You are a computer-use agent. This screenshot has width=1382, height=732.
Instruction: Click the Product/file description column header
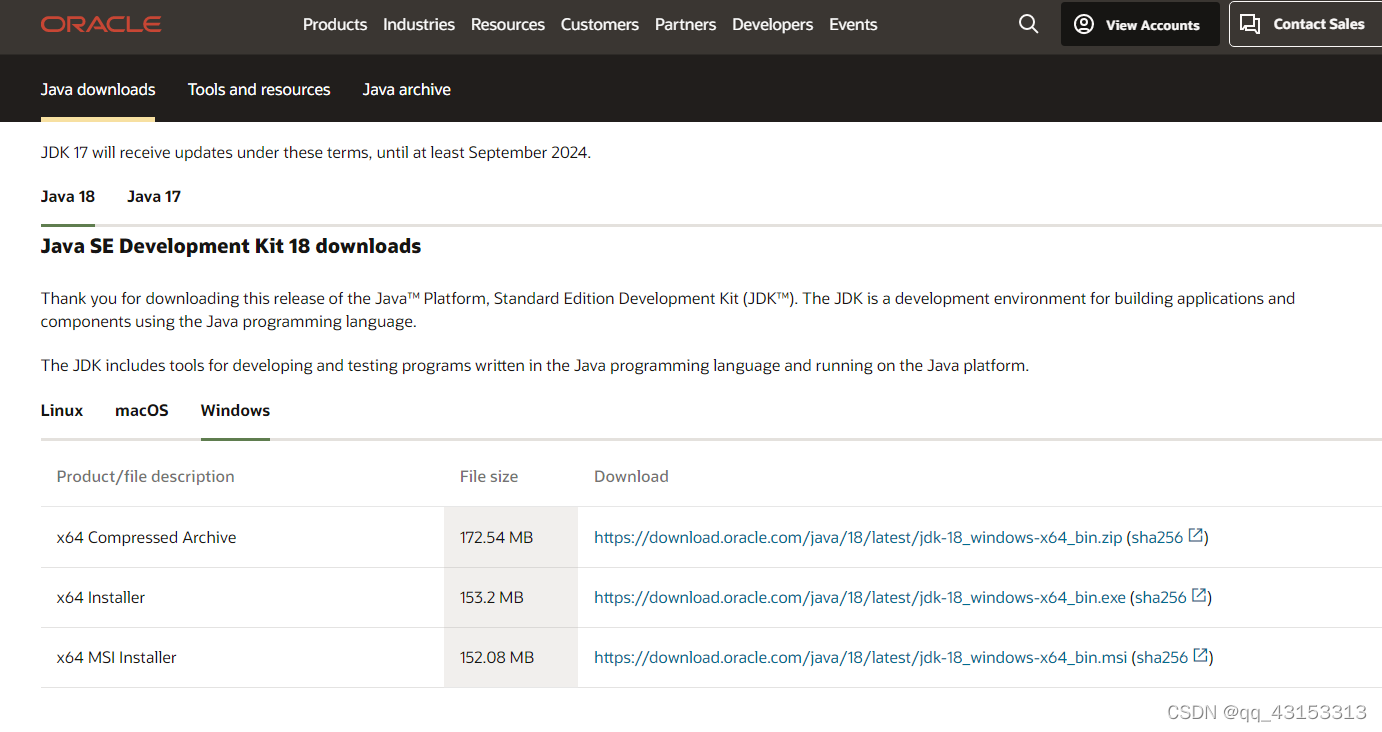[x=146, y=476]
